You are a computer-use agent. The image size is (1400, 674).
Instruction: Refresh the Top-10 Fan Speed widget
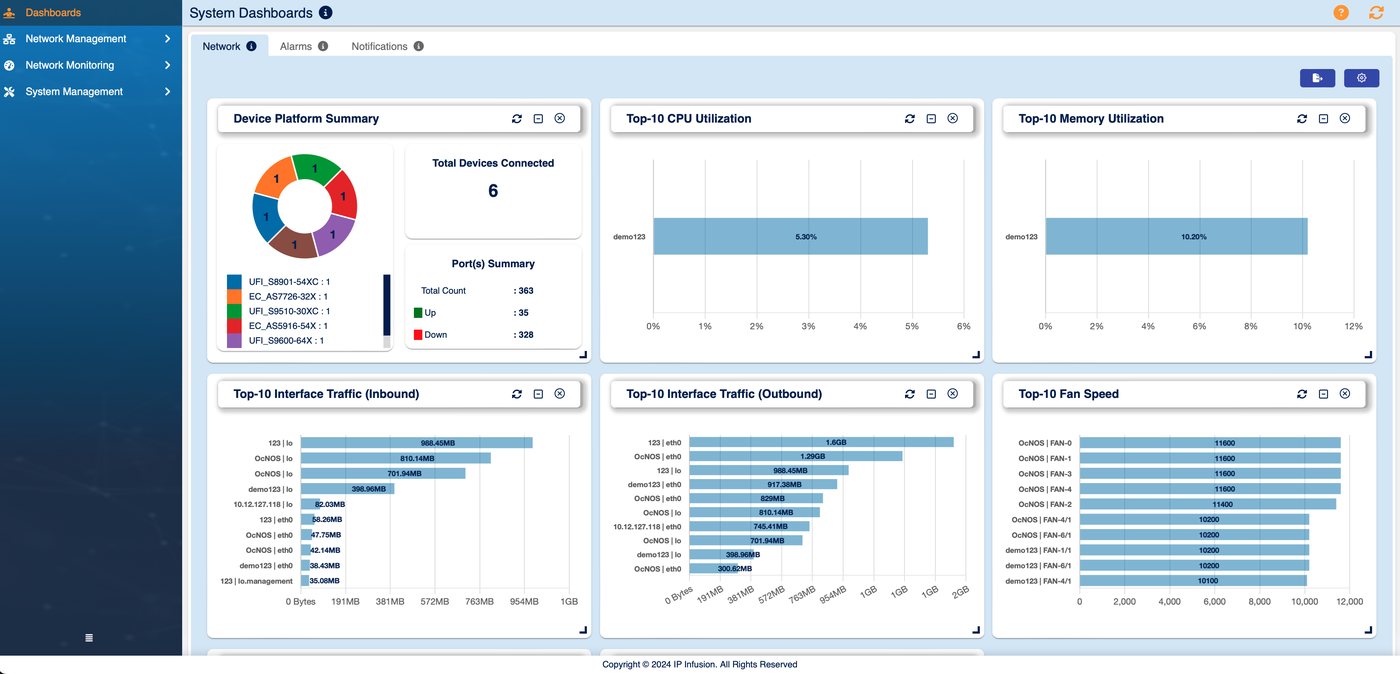(x=1302, y=394)
